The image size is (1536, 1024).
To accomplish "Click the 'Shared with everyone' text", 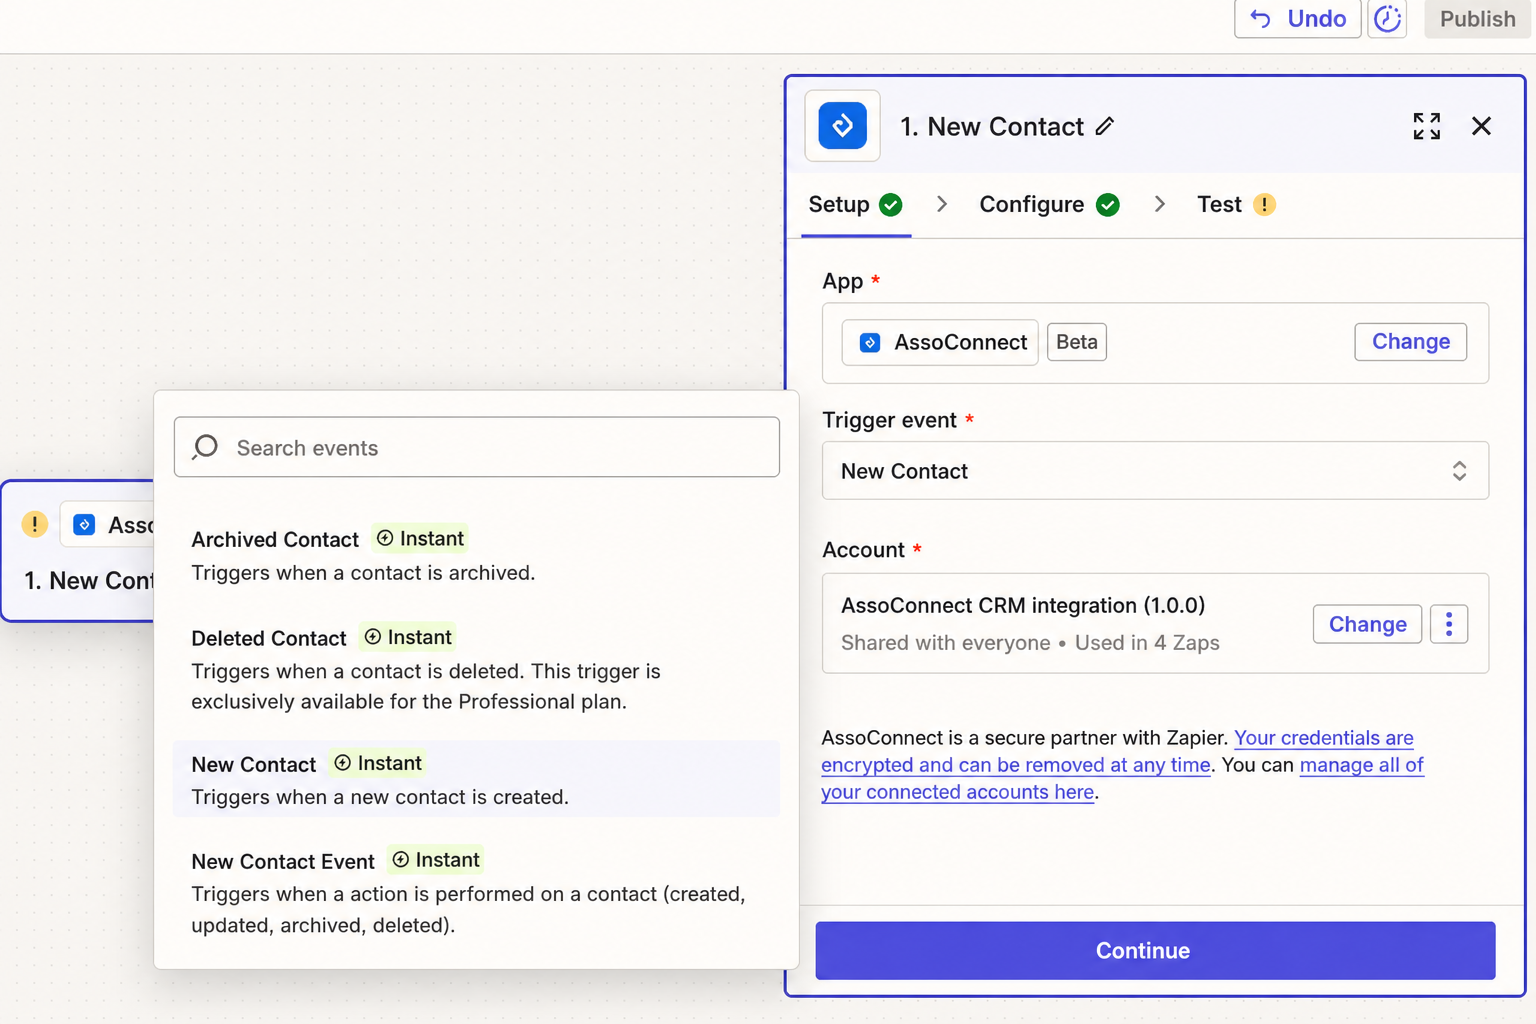I will tap(945, 643).
